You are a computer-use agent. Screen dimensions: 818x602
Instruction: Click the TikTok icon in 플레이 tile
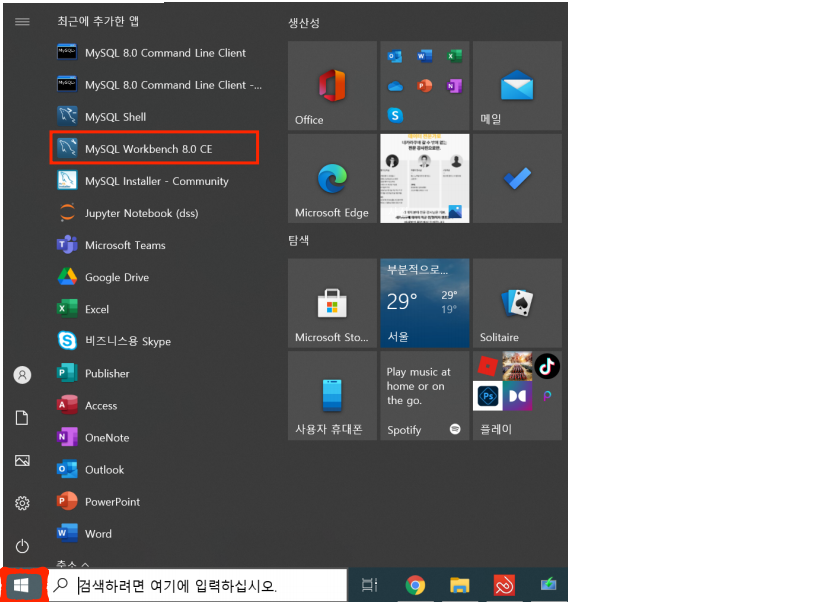(x=547, y=366)
